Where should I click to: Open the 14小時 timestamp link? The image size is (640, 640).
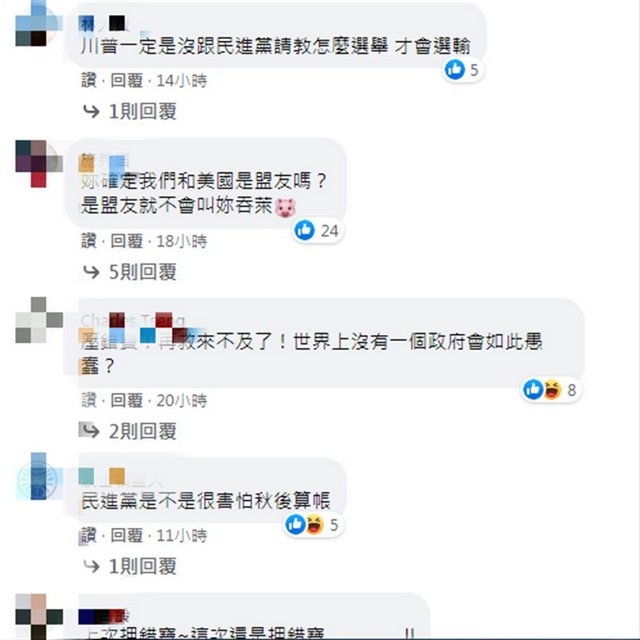pyautogui.click(x=182, y=80)
